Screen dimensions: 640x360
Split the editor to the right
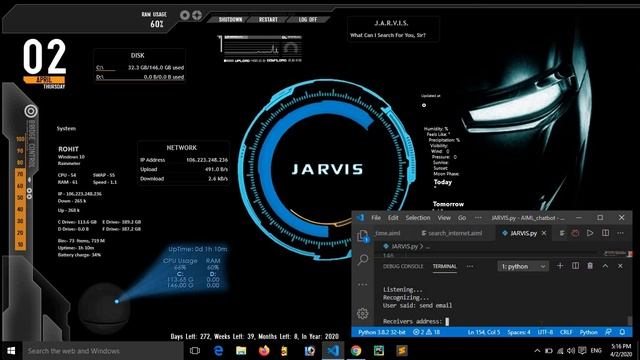pos(605,233)
